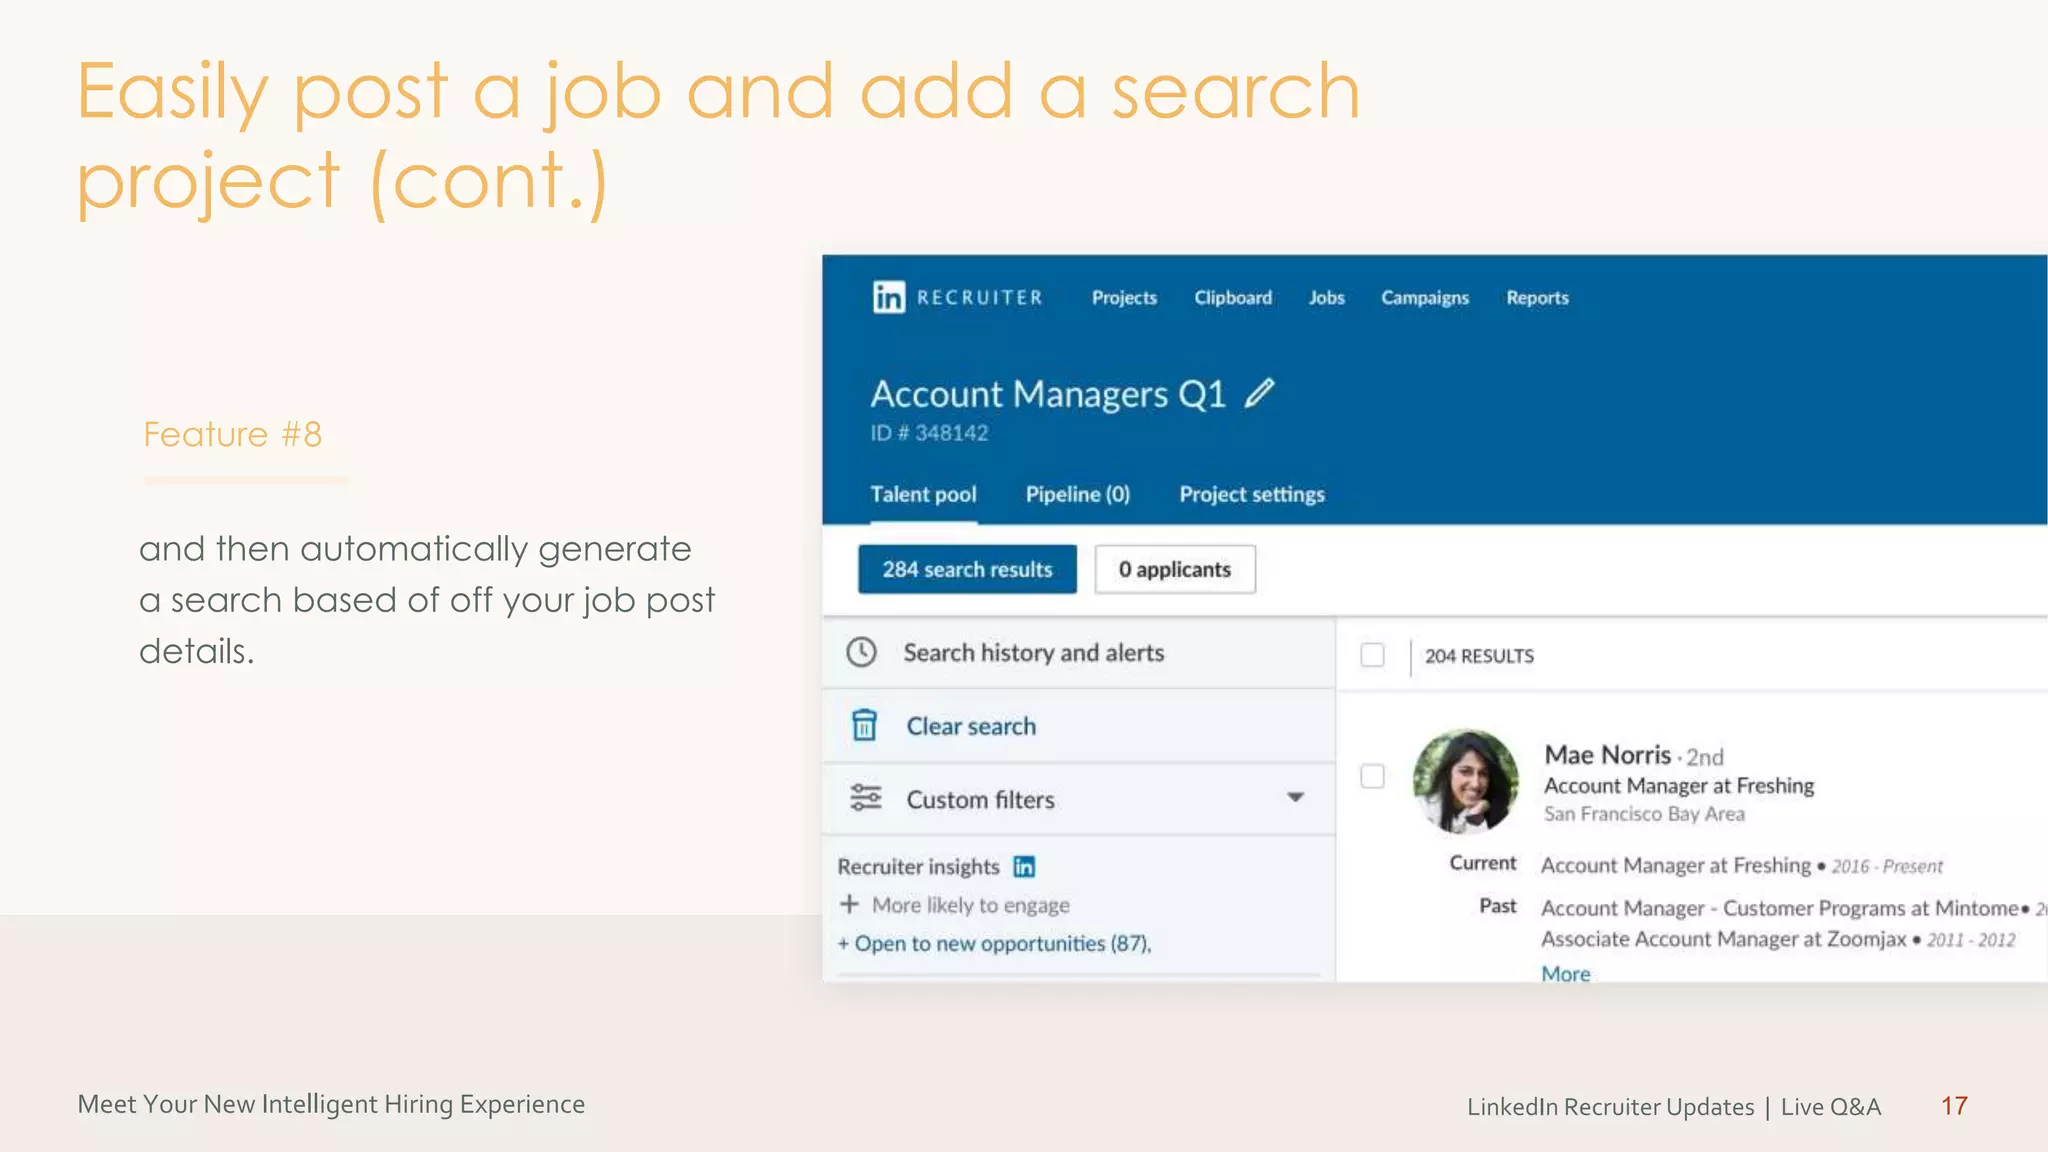Click plus icon for More likely to engage

pos(849,904)
